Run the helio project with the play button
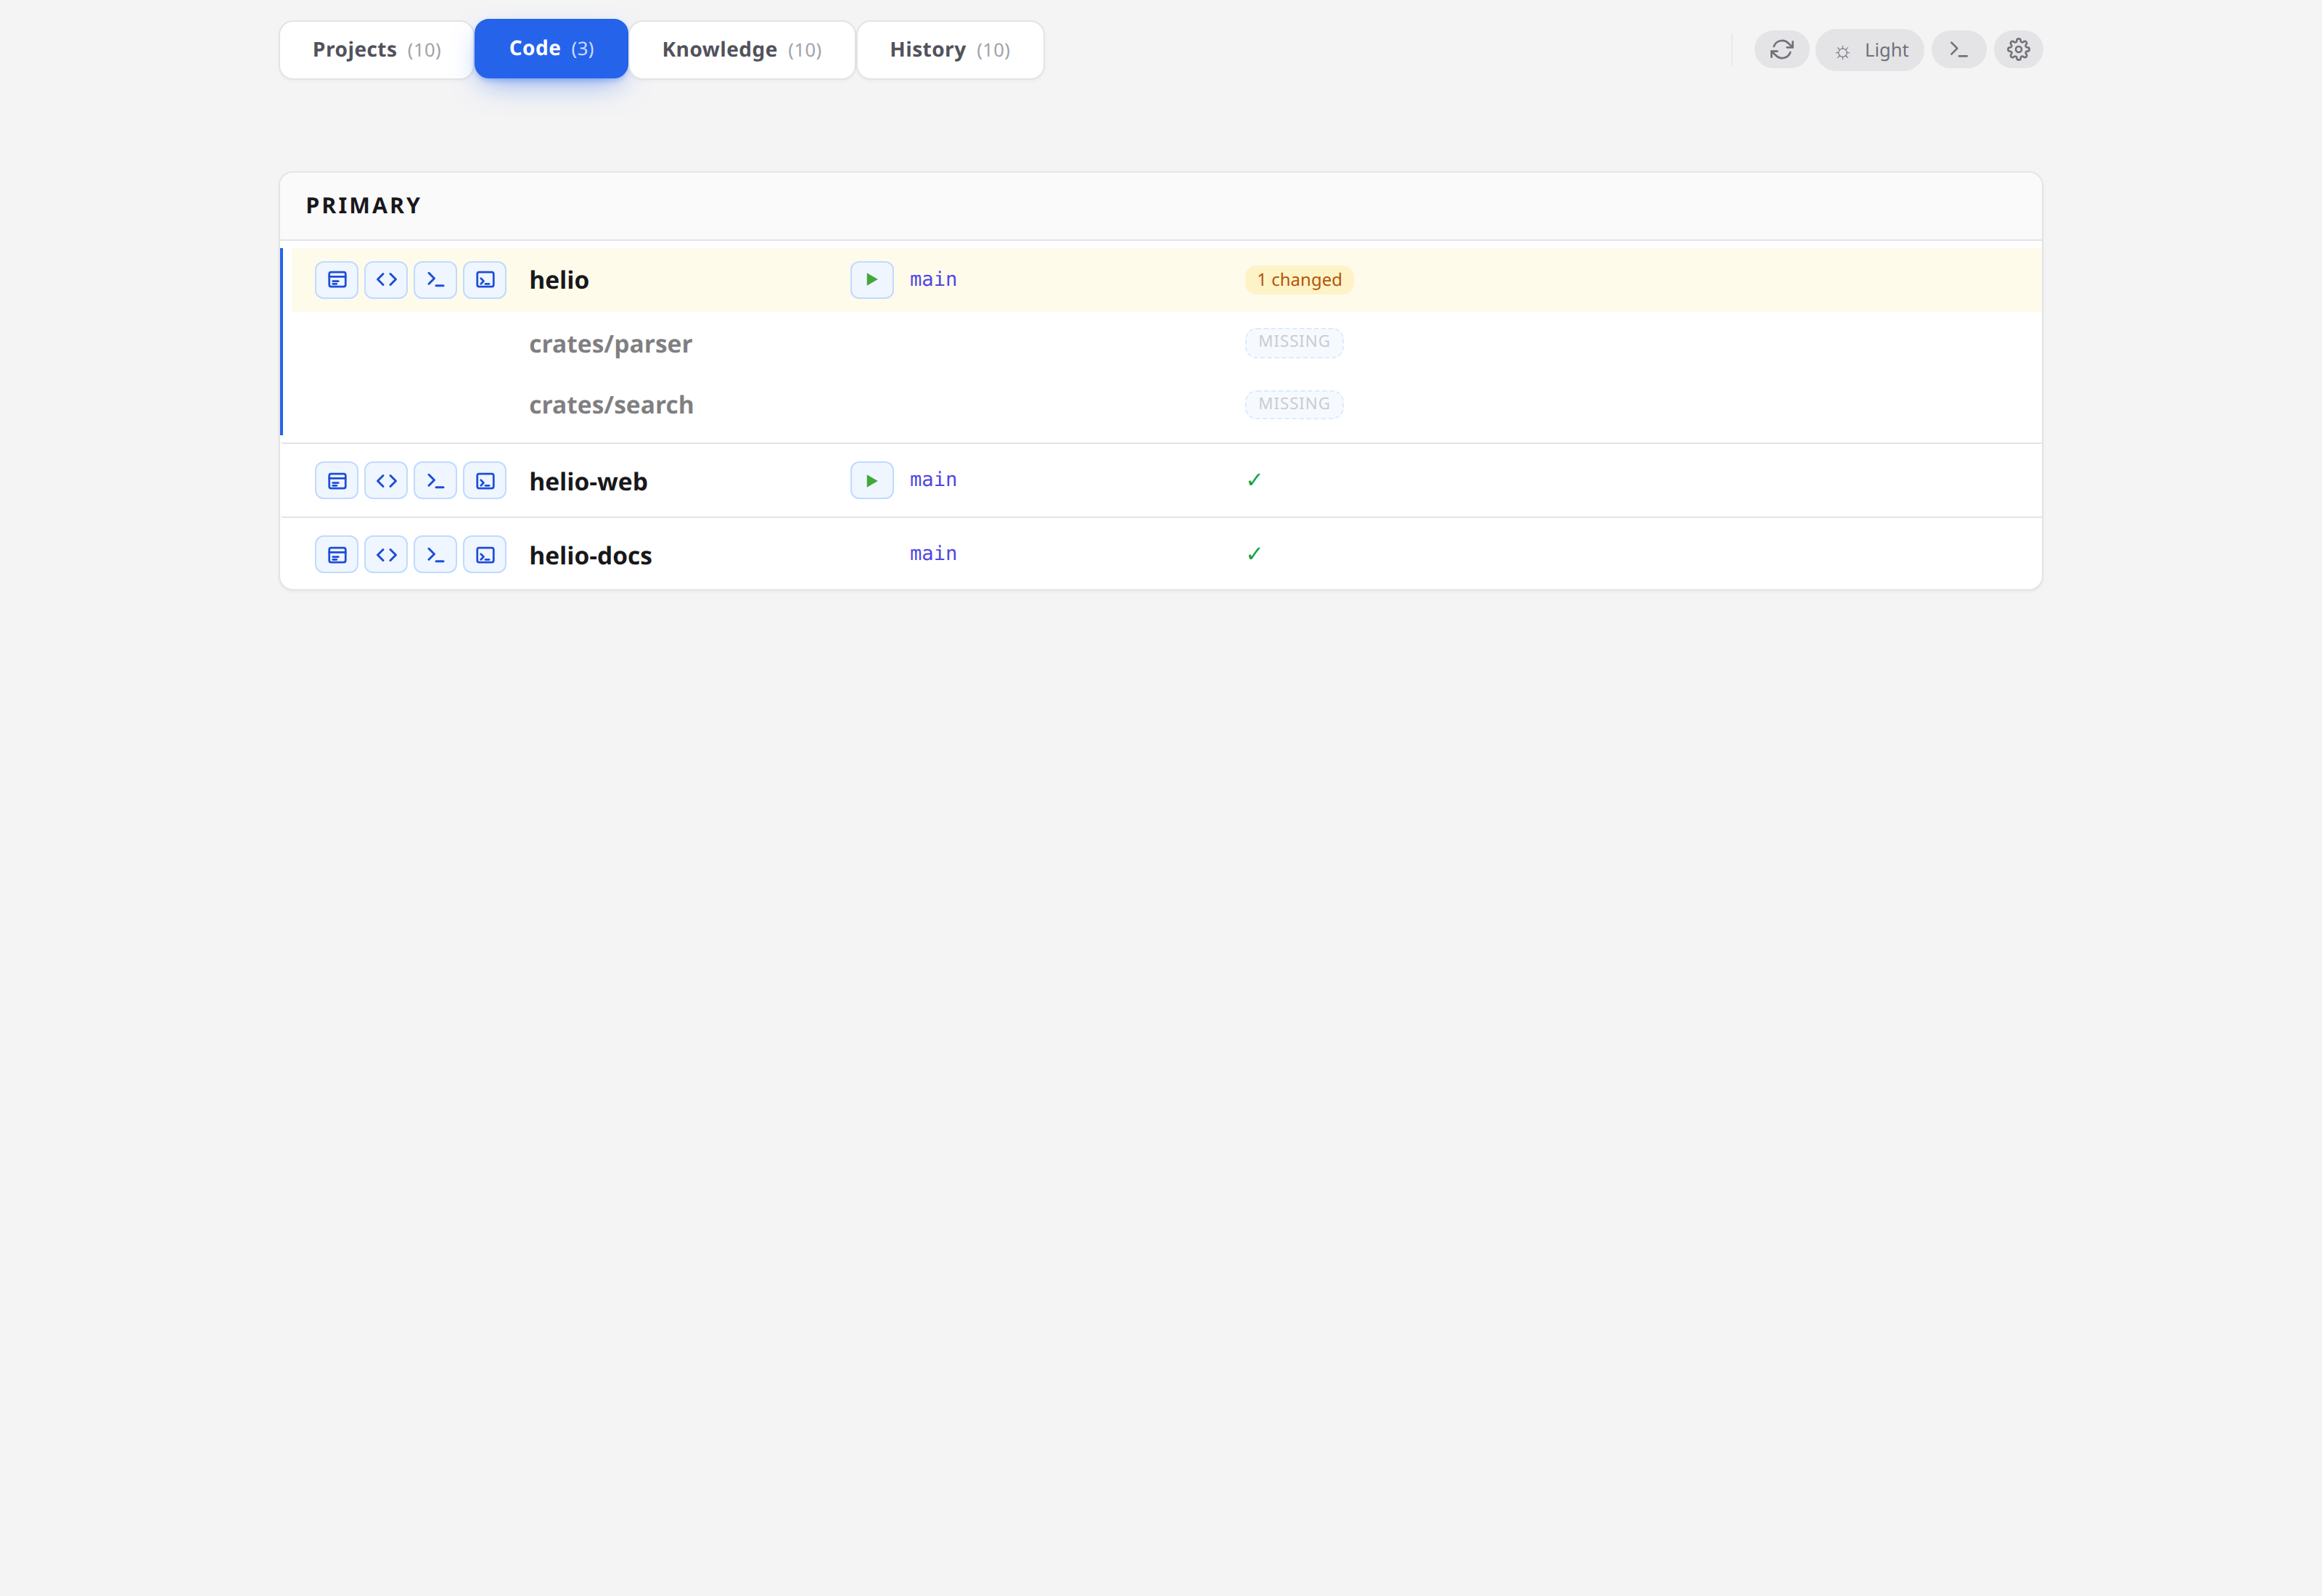The width and height of the screenshot is (2322, 1596). coord(871,280)
